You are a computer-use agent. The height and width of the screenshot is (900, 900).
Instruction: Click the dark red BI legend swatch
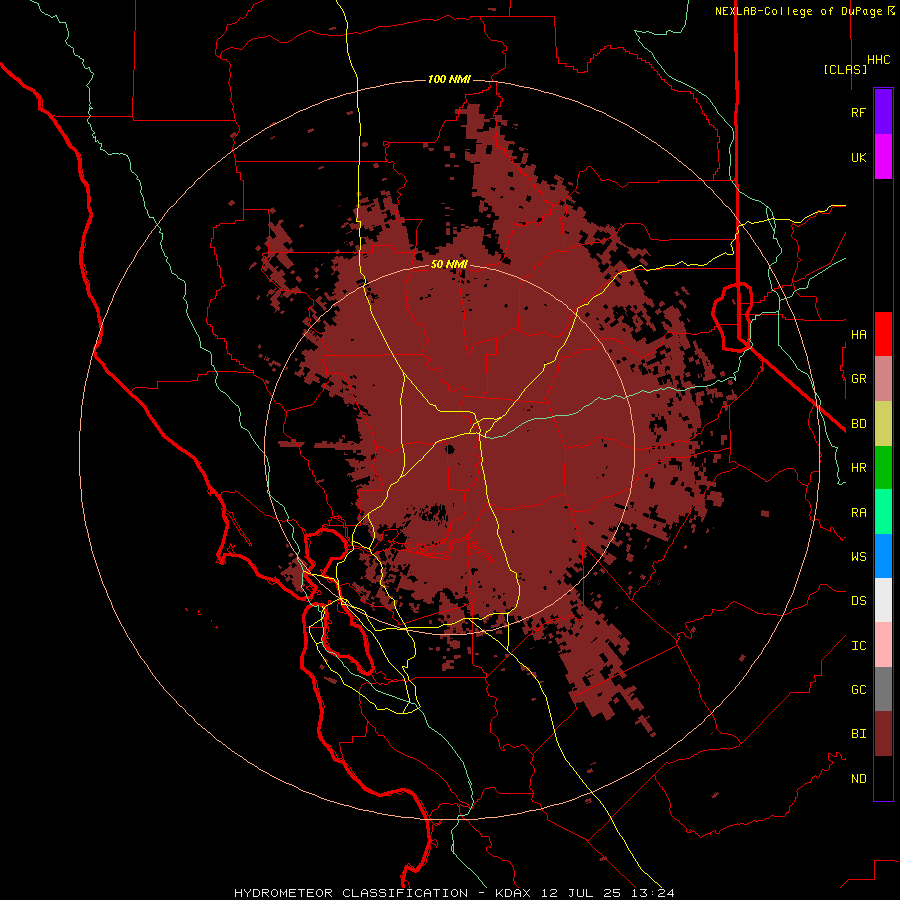tap(883, 734)
